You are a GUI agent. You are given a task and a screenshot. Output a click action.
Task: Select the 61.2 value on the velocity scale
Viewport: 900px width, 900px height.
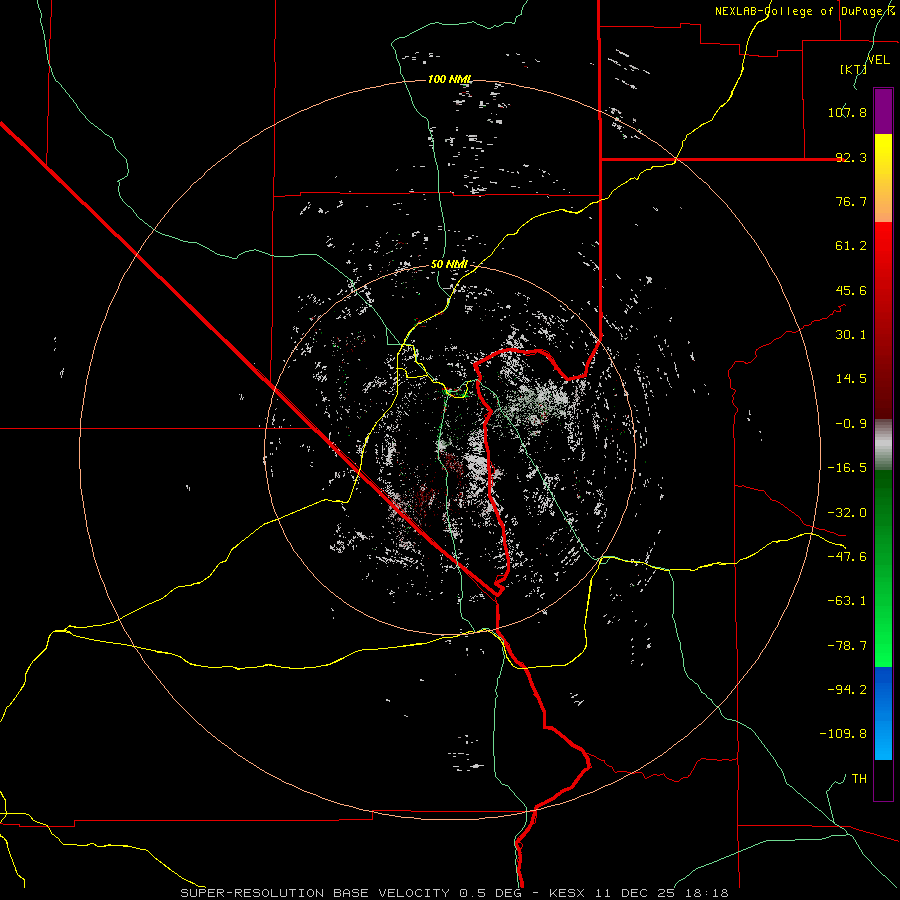851,246
